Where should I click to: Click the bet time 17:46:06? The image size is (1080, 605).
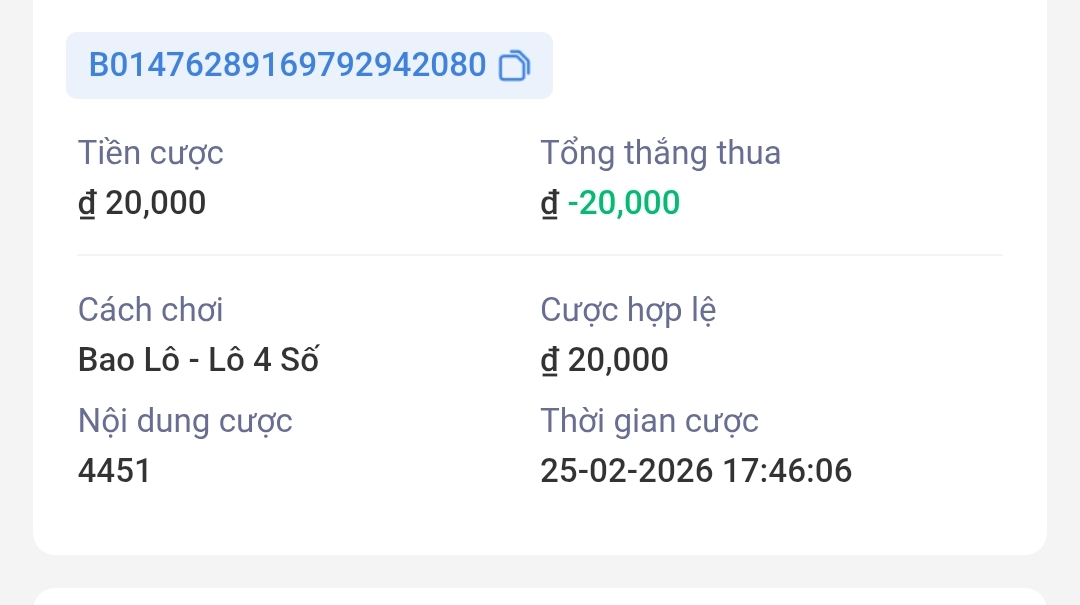pos(787,470)
